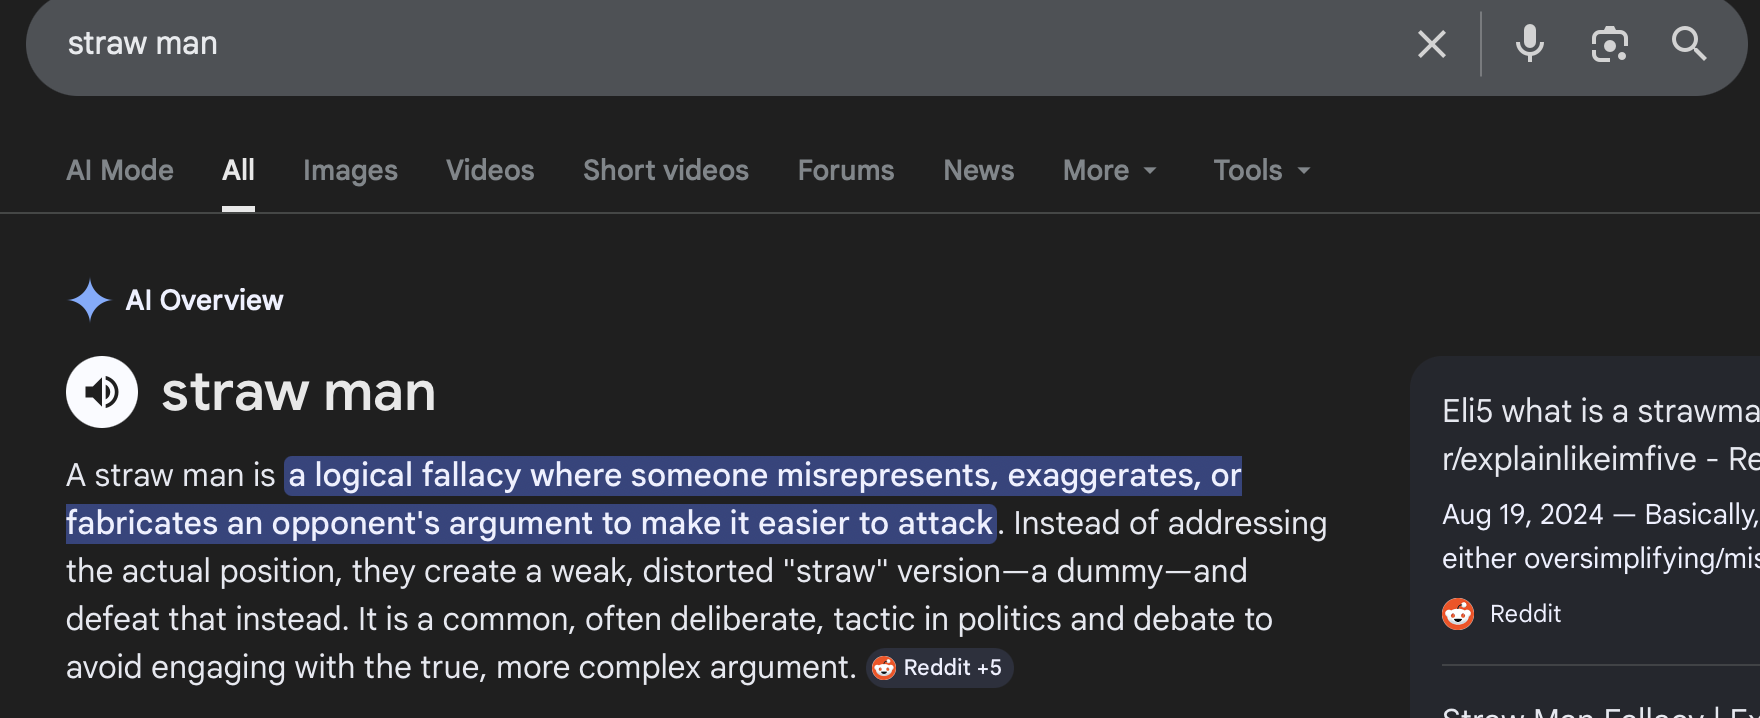
Task: Select the Videos filter
Action: pos(489,170)
